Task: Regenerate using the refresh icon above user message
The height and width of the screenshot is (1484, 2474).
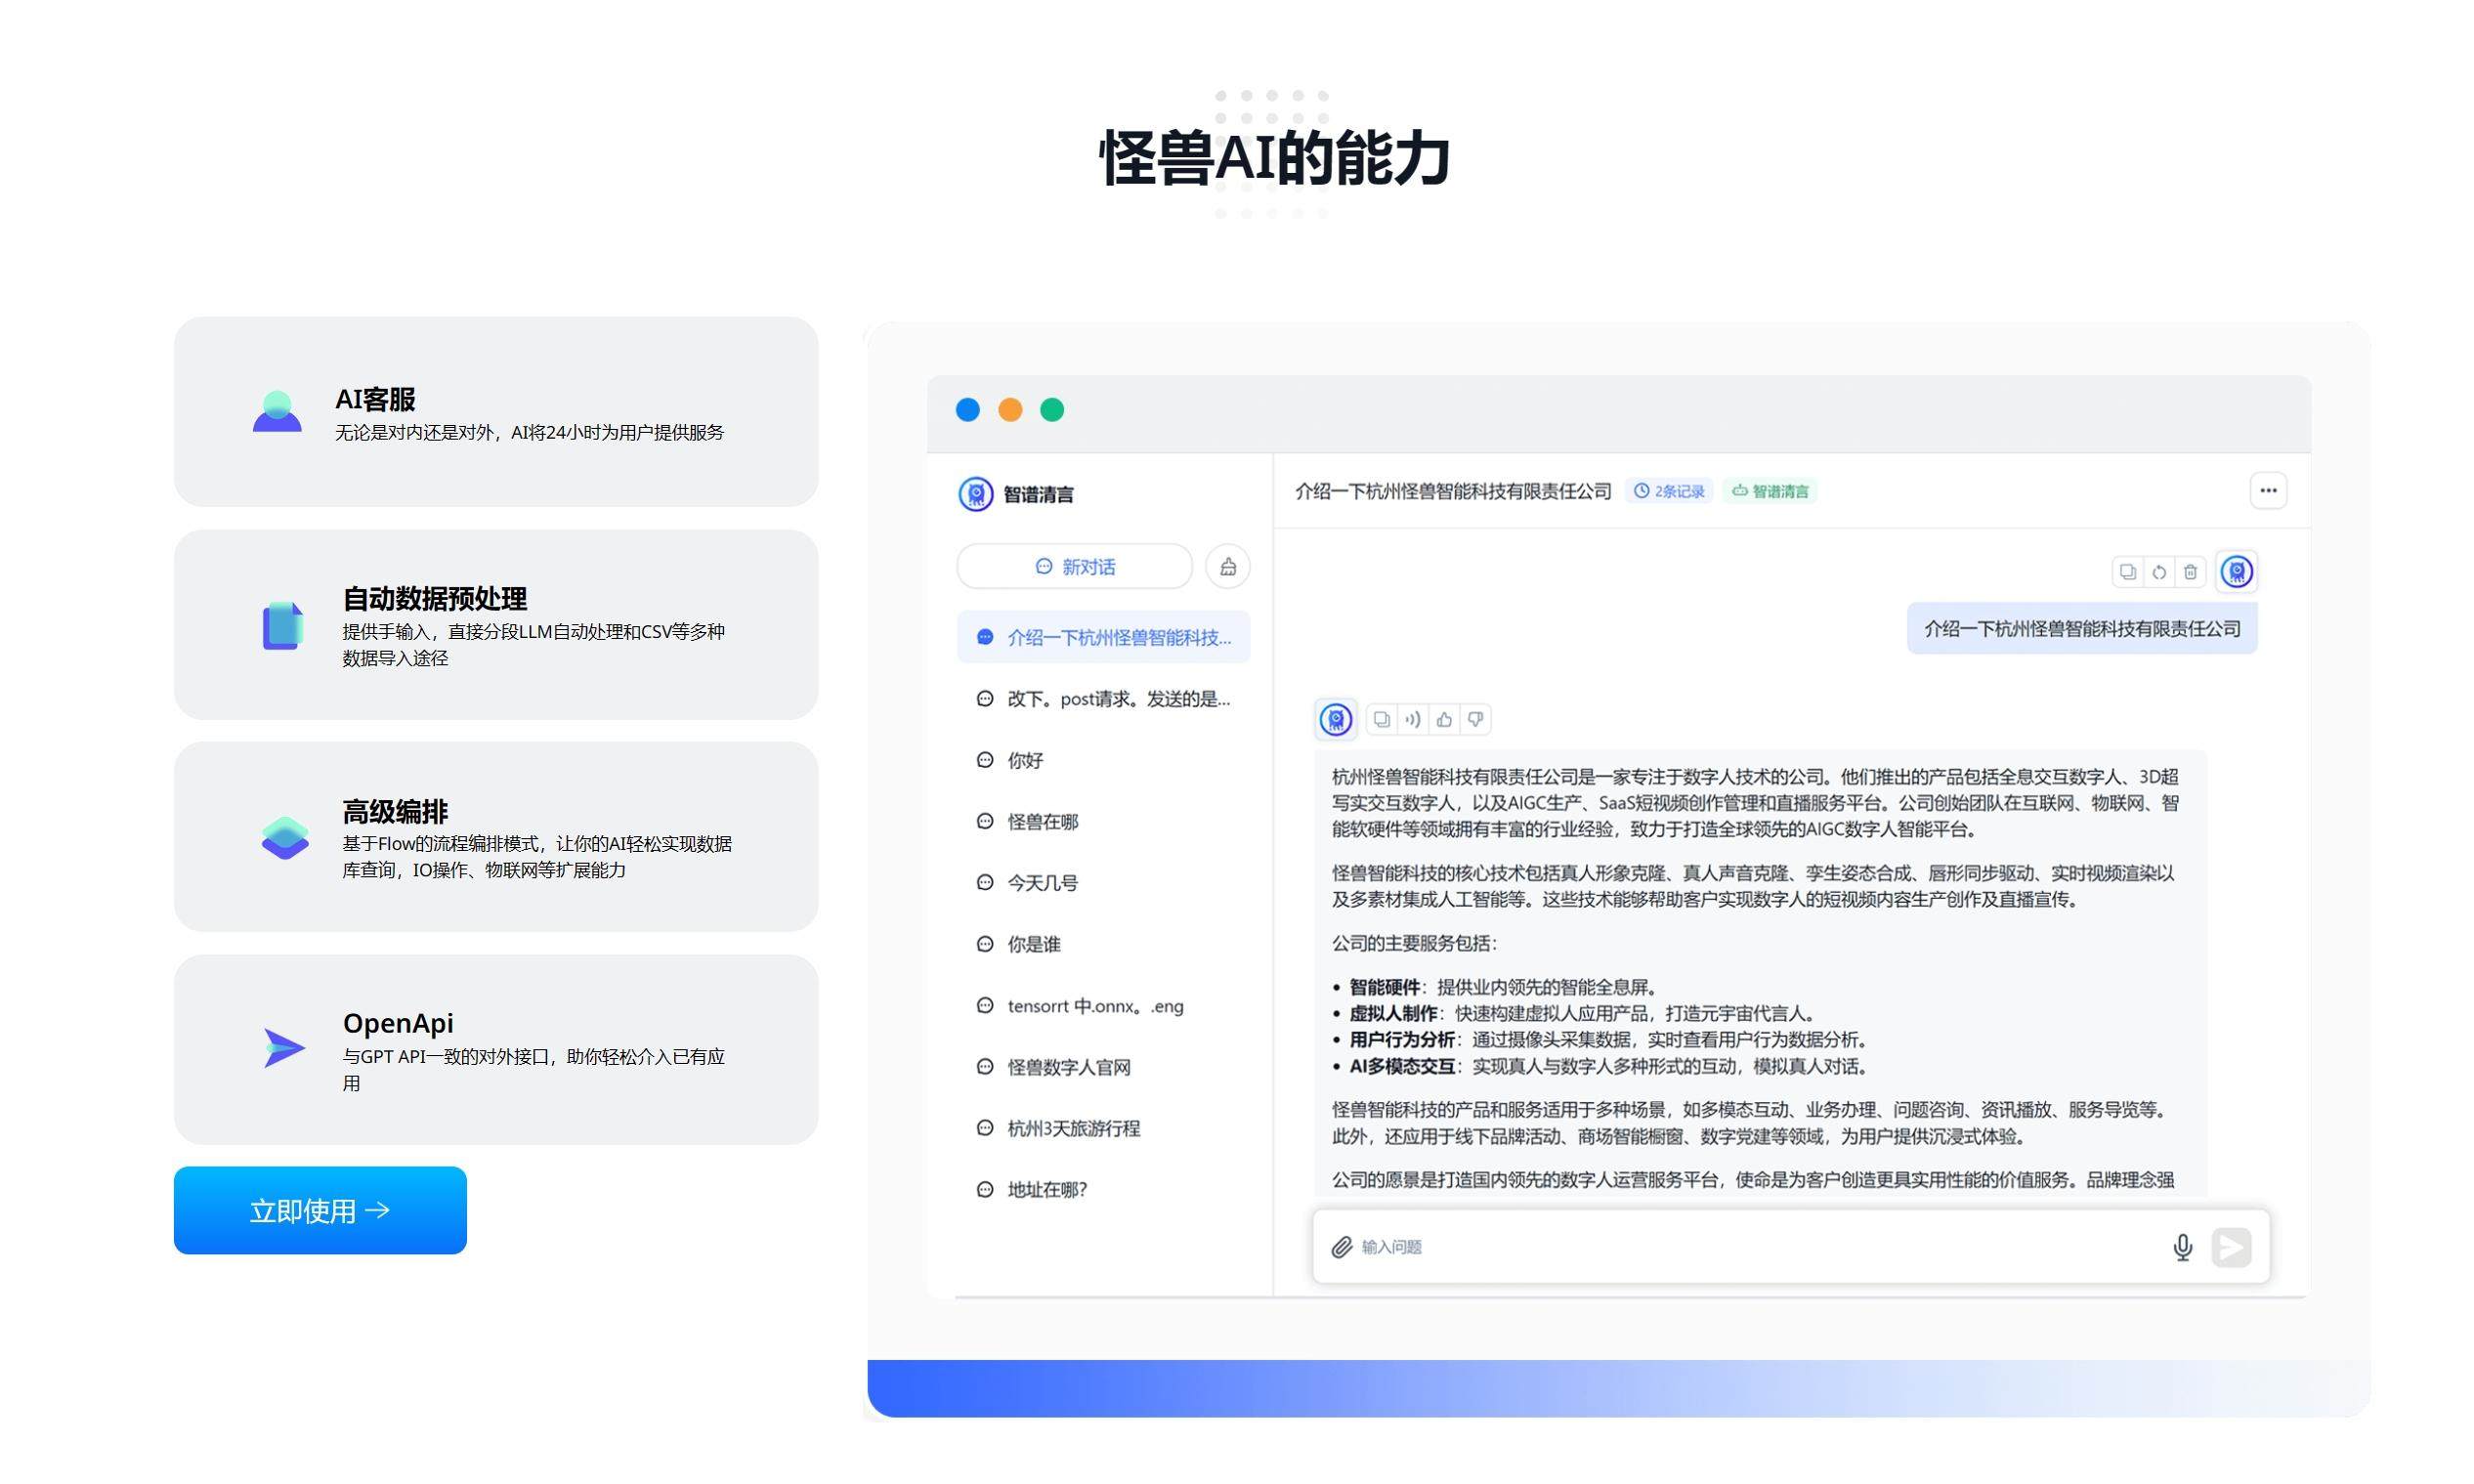Action: click(2159, 572)
